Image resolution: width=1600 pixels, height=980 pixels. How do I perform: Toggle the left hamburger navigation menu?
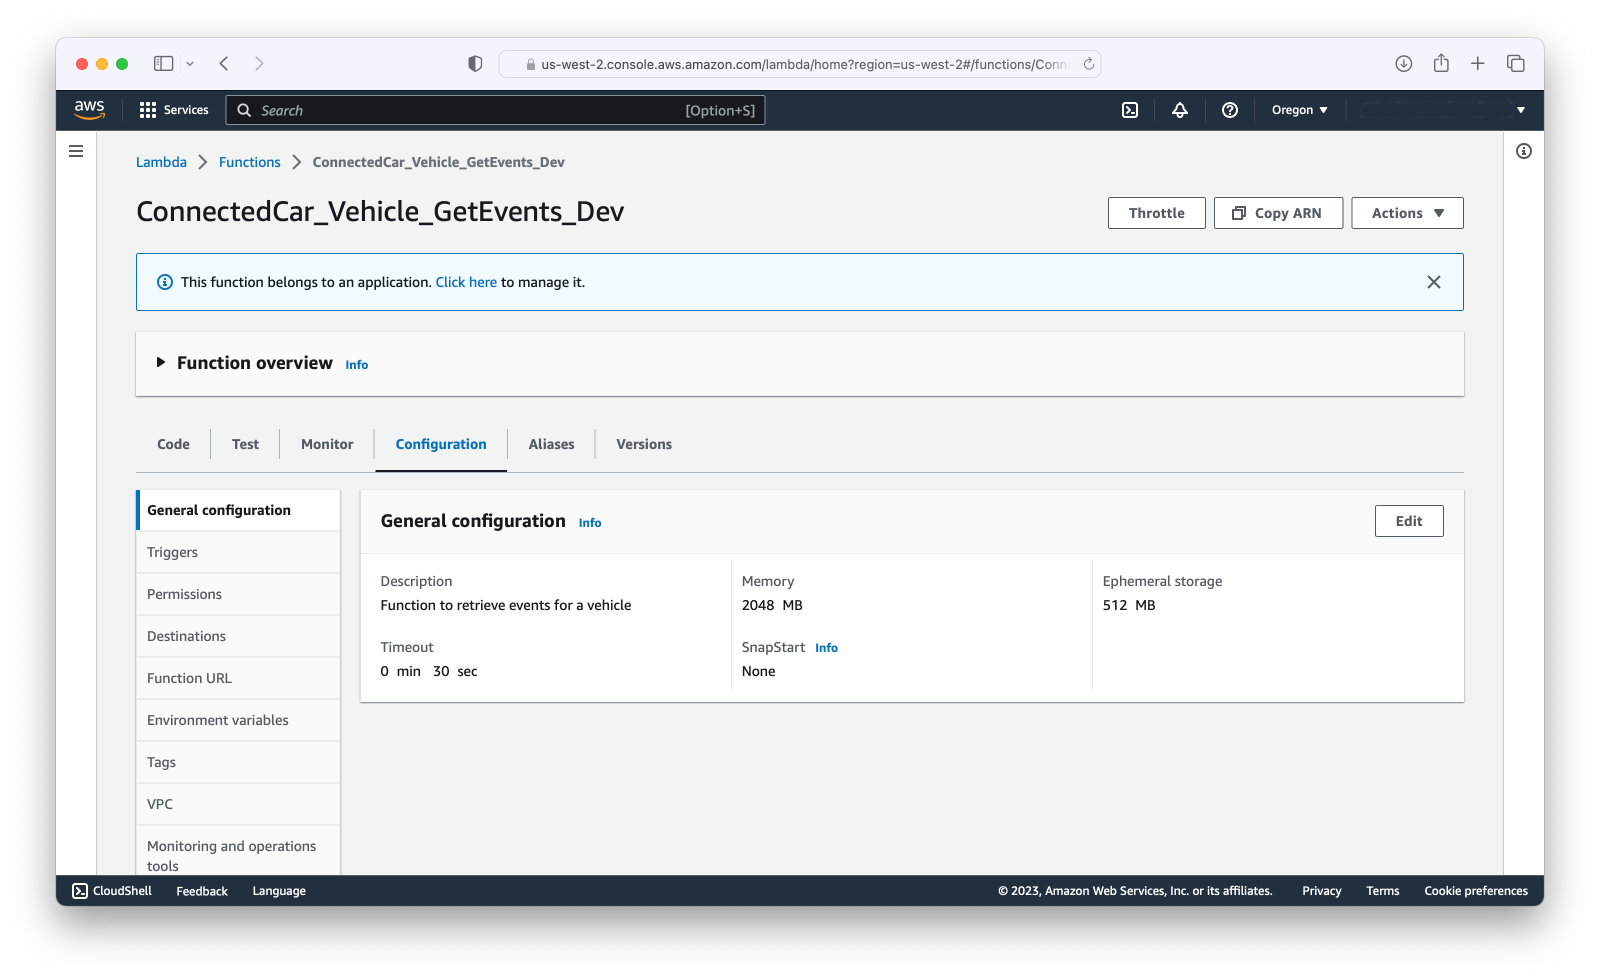tap(76, 151)
